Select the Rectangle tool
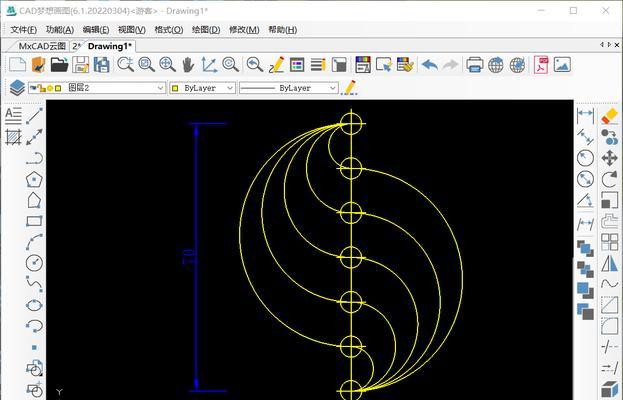 34,221
